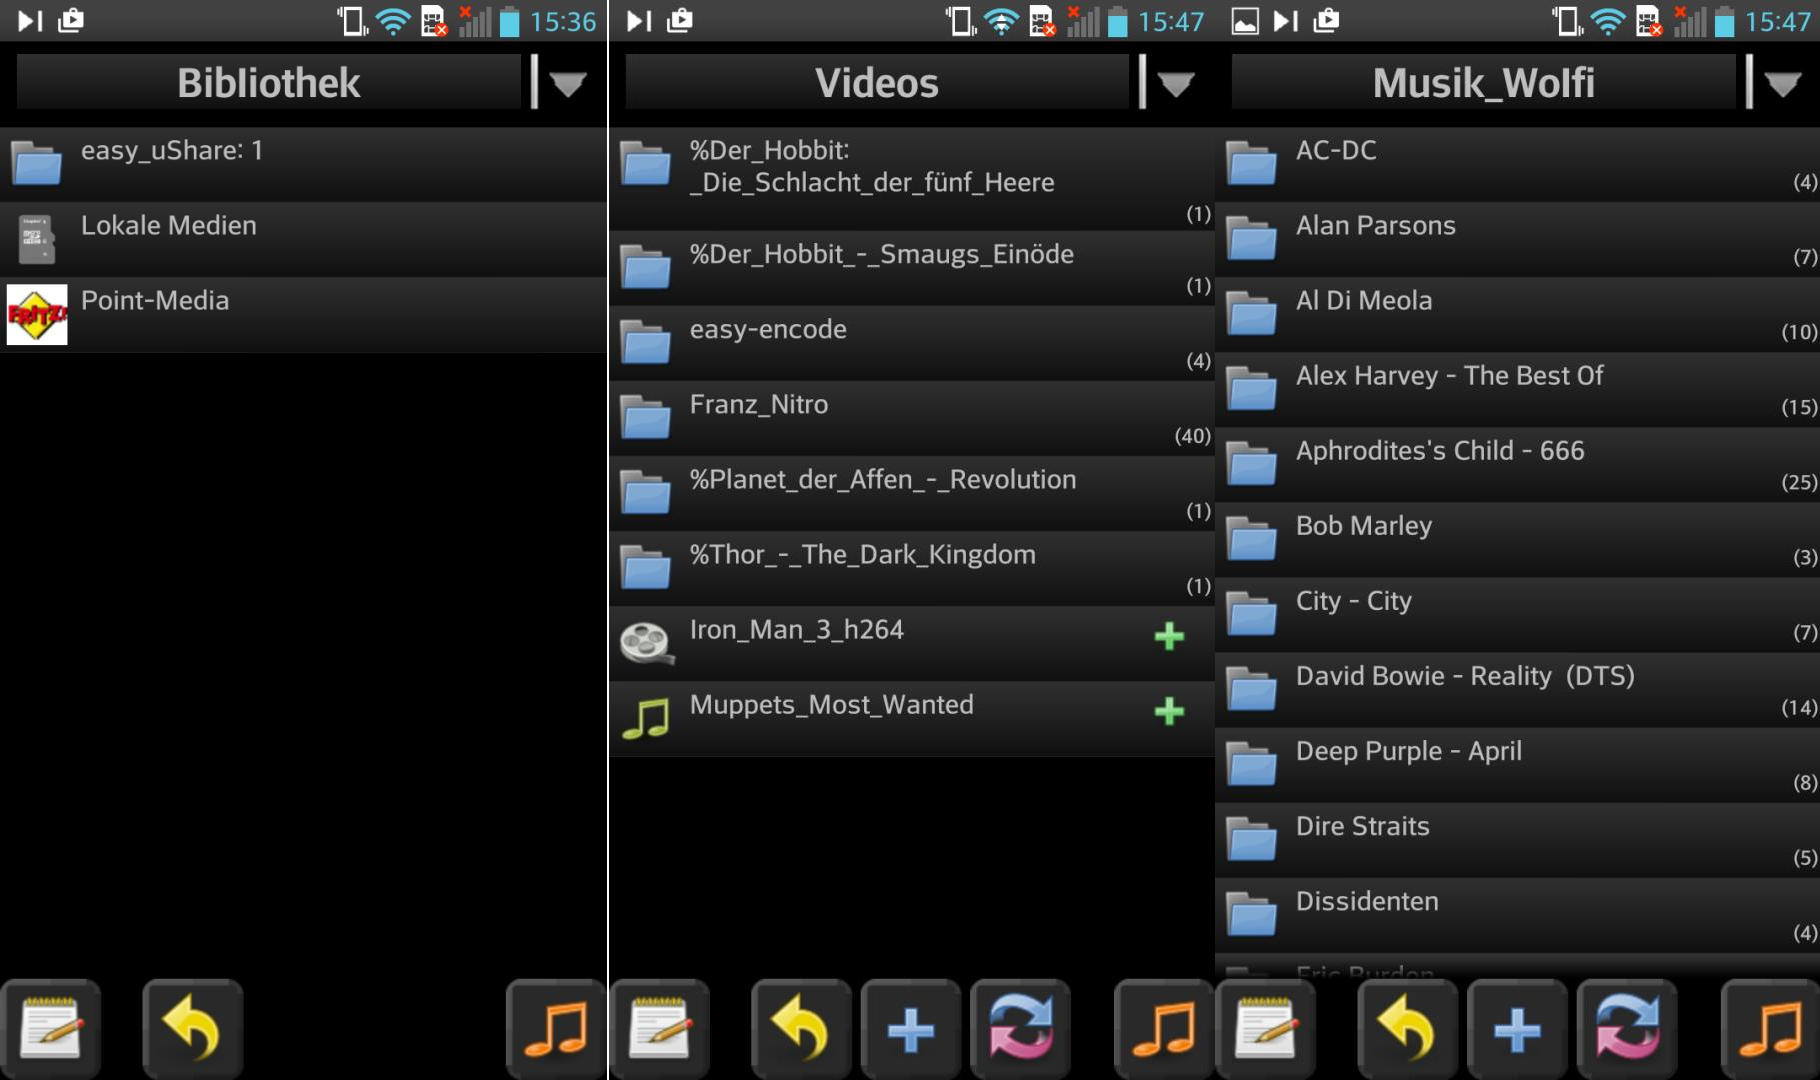
Task: Tap the blue plus button in Musik_Wolfi panel
Action: [x=1517, y=1029]
